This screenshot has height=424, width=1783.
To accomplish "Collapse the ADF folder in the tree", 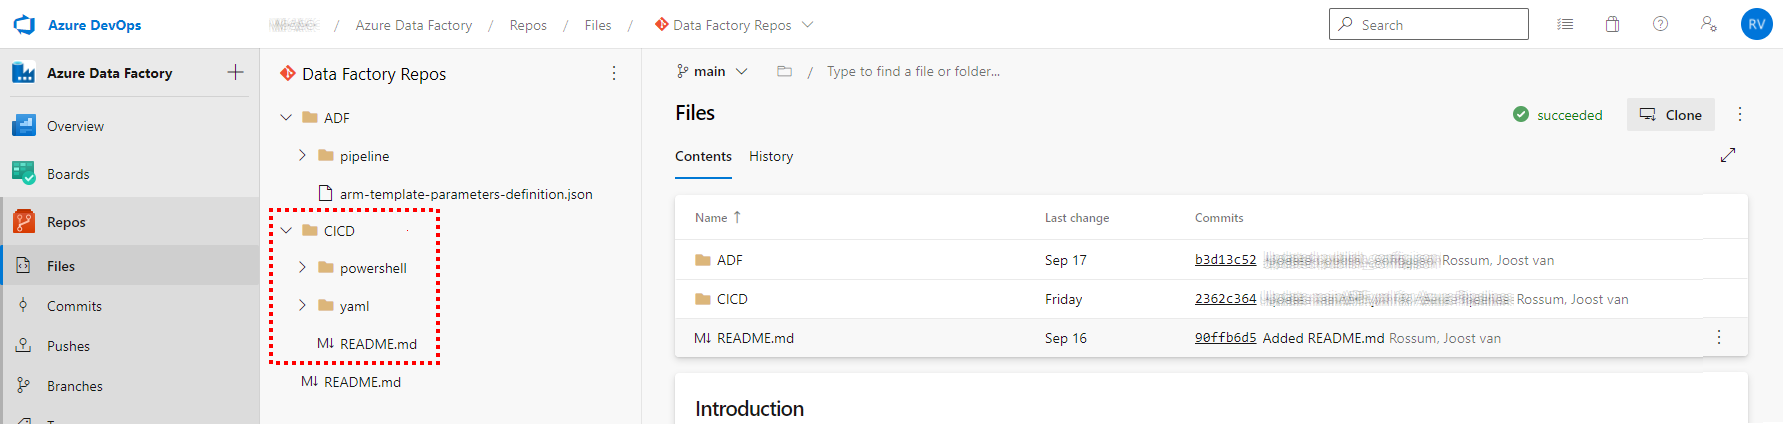I will point(286,118).
